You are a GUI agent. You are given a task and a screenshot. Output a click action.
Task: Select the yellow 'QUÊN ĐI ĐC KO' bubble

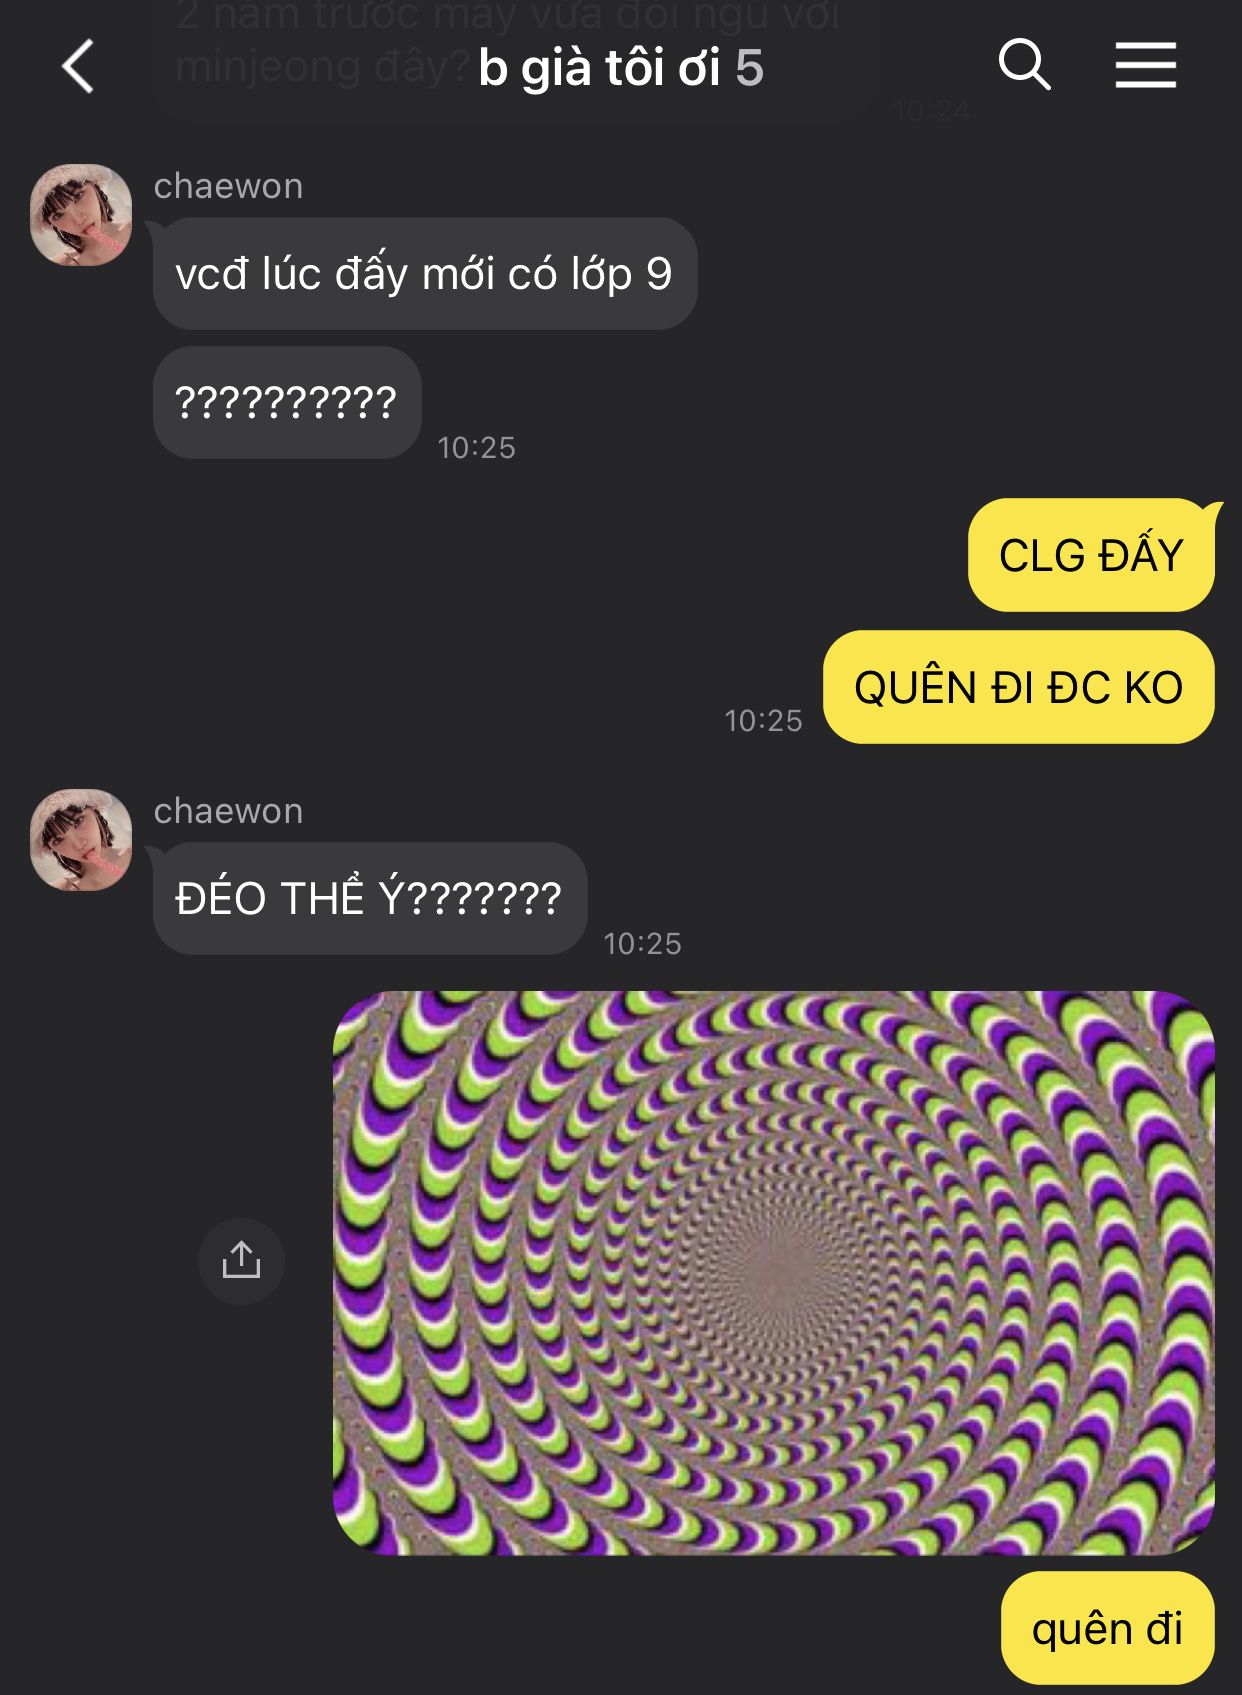click(x=1018, y=687)
